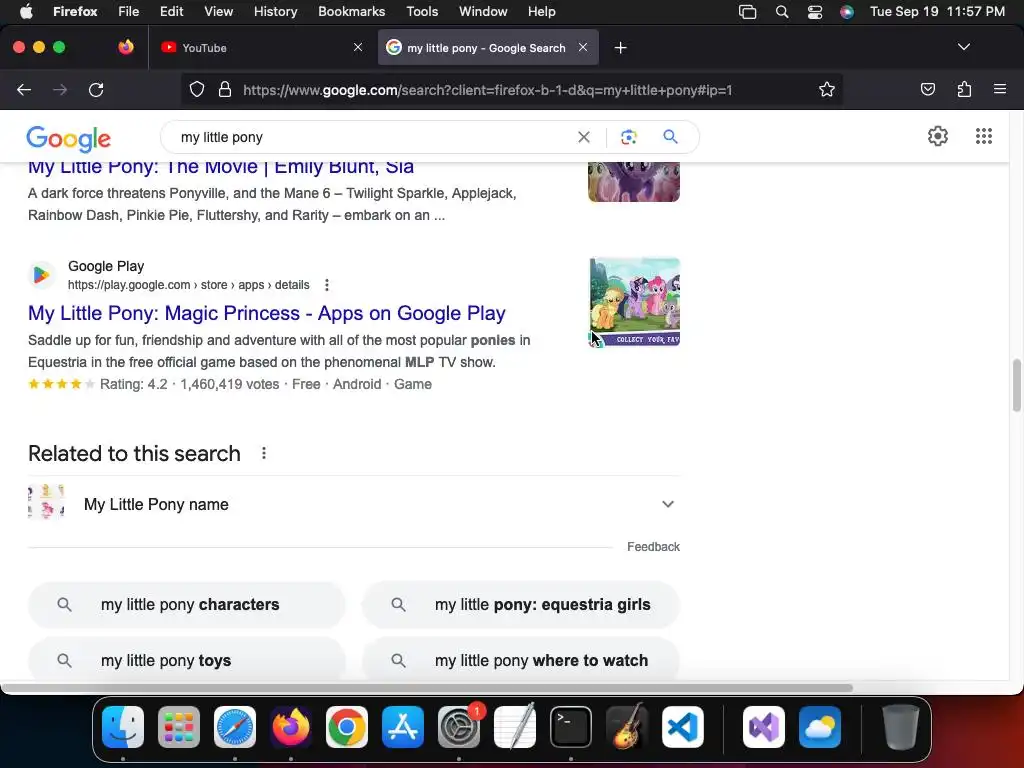Switch to the YouTube tab
The width and height of the screenshot is (1024, 768).
click(261, 48)
